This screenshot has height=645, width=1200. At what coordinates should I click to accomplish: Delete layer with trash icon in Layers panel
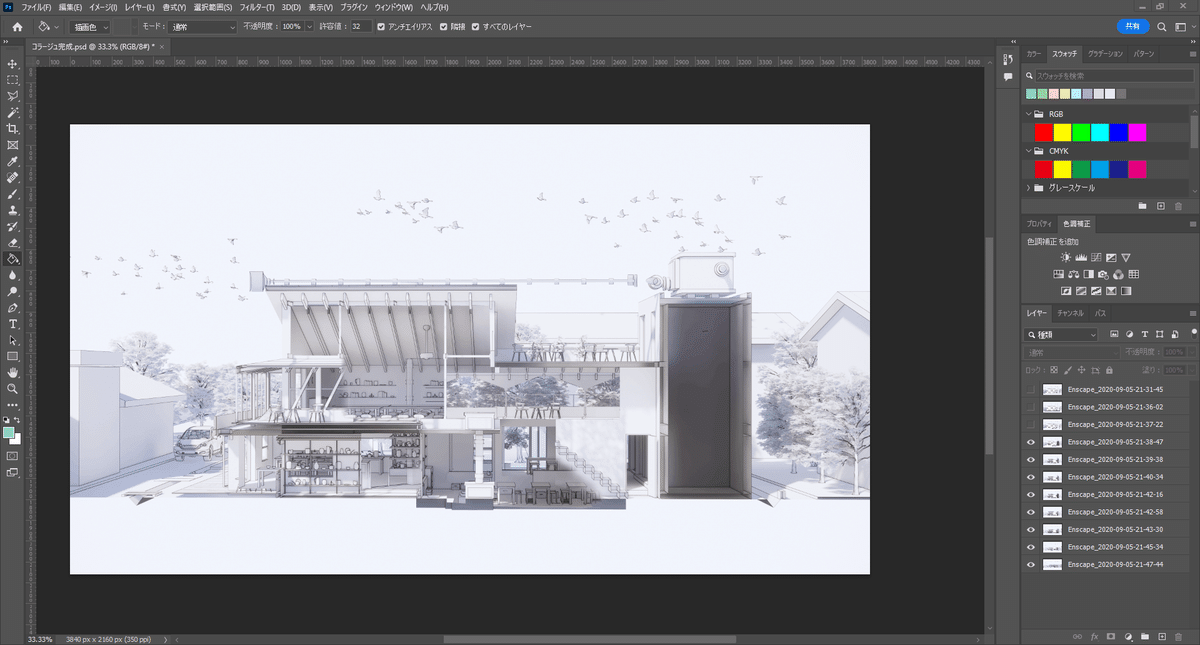[x=1178, y=636]
